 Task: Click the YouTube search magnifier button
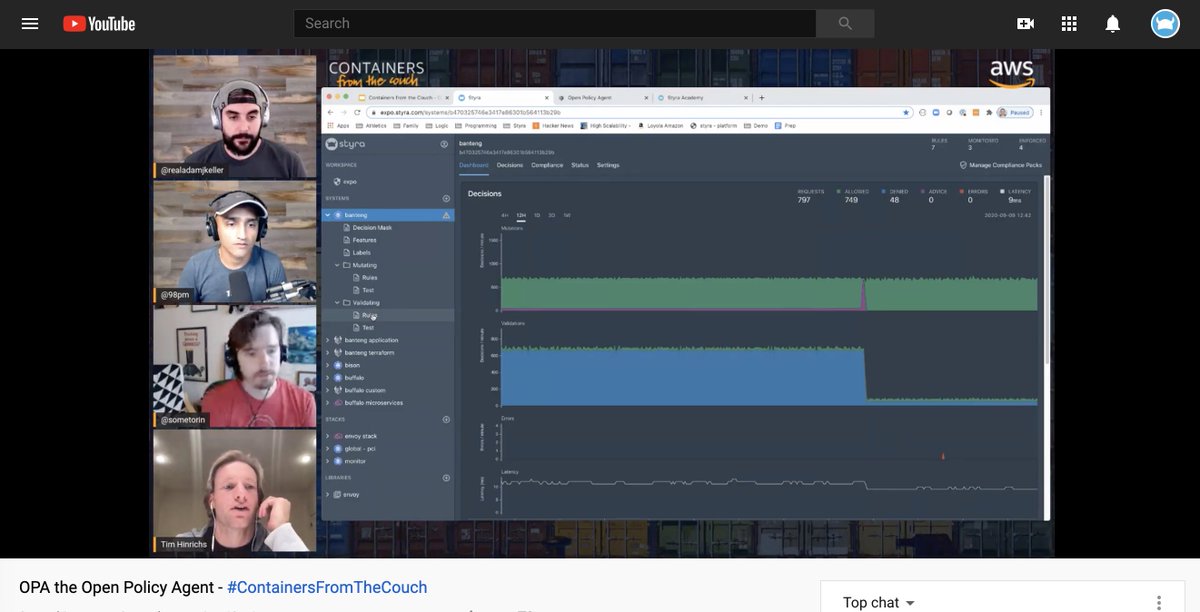(x=845, y=23)
